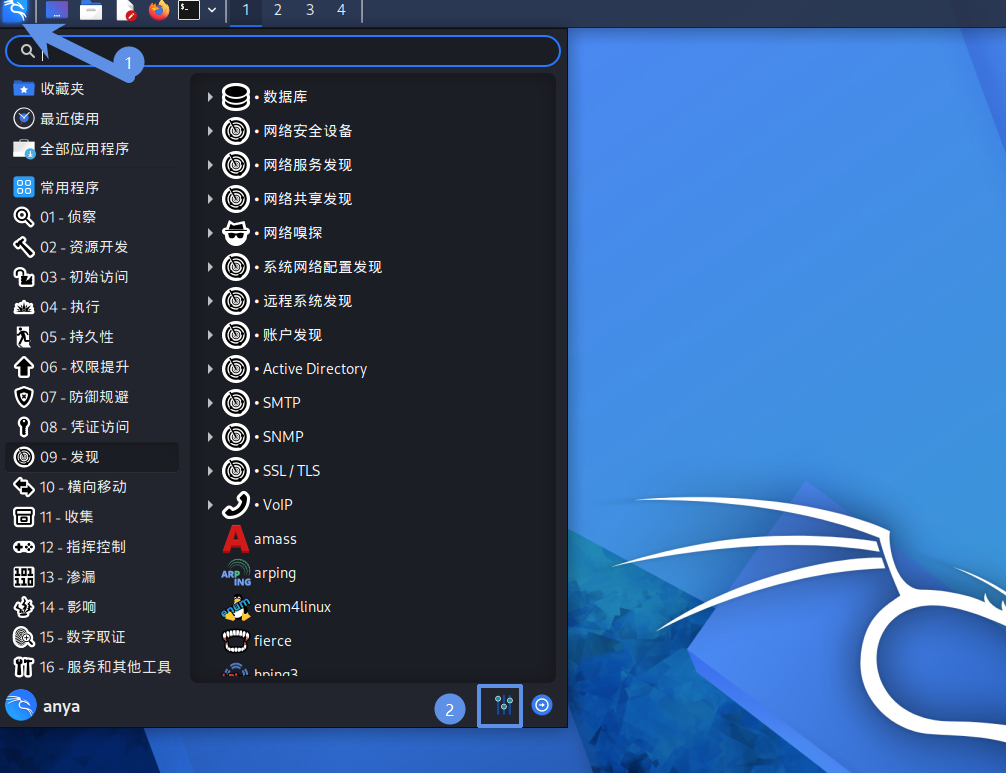Open 全部应用程序 category

(x=84, y=149)
